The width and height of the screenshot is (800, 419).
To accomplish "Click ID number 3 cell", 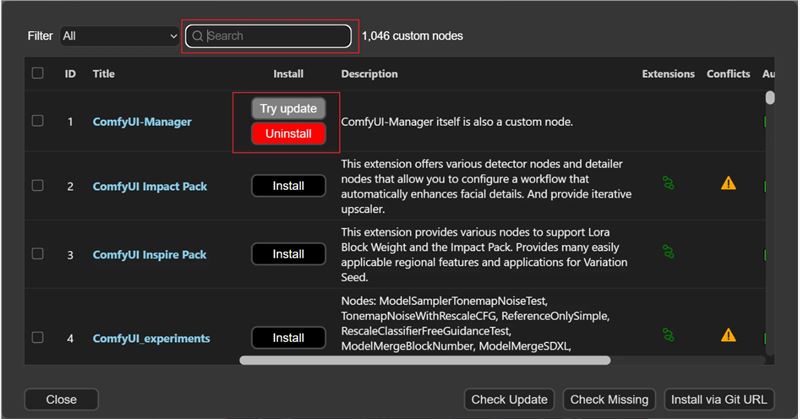I will pos(70,255).
